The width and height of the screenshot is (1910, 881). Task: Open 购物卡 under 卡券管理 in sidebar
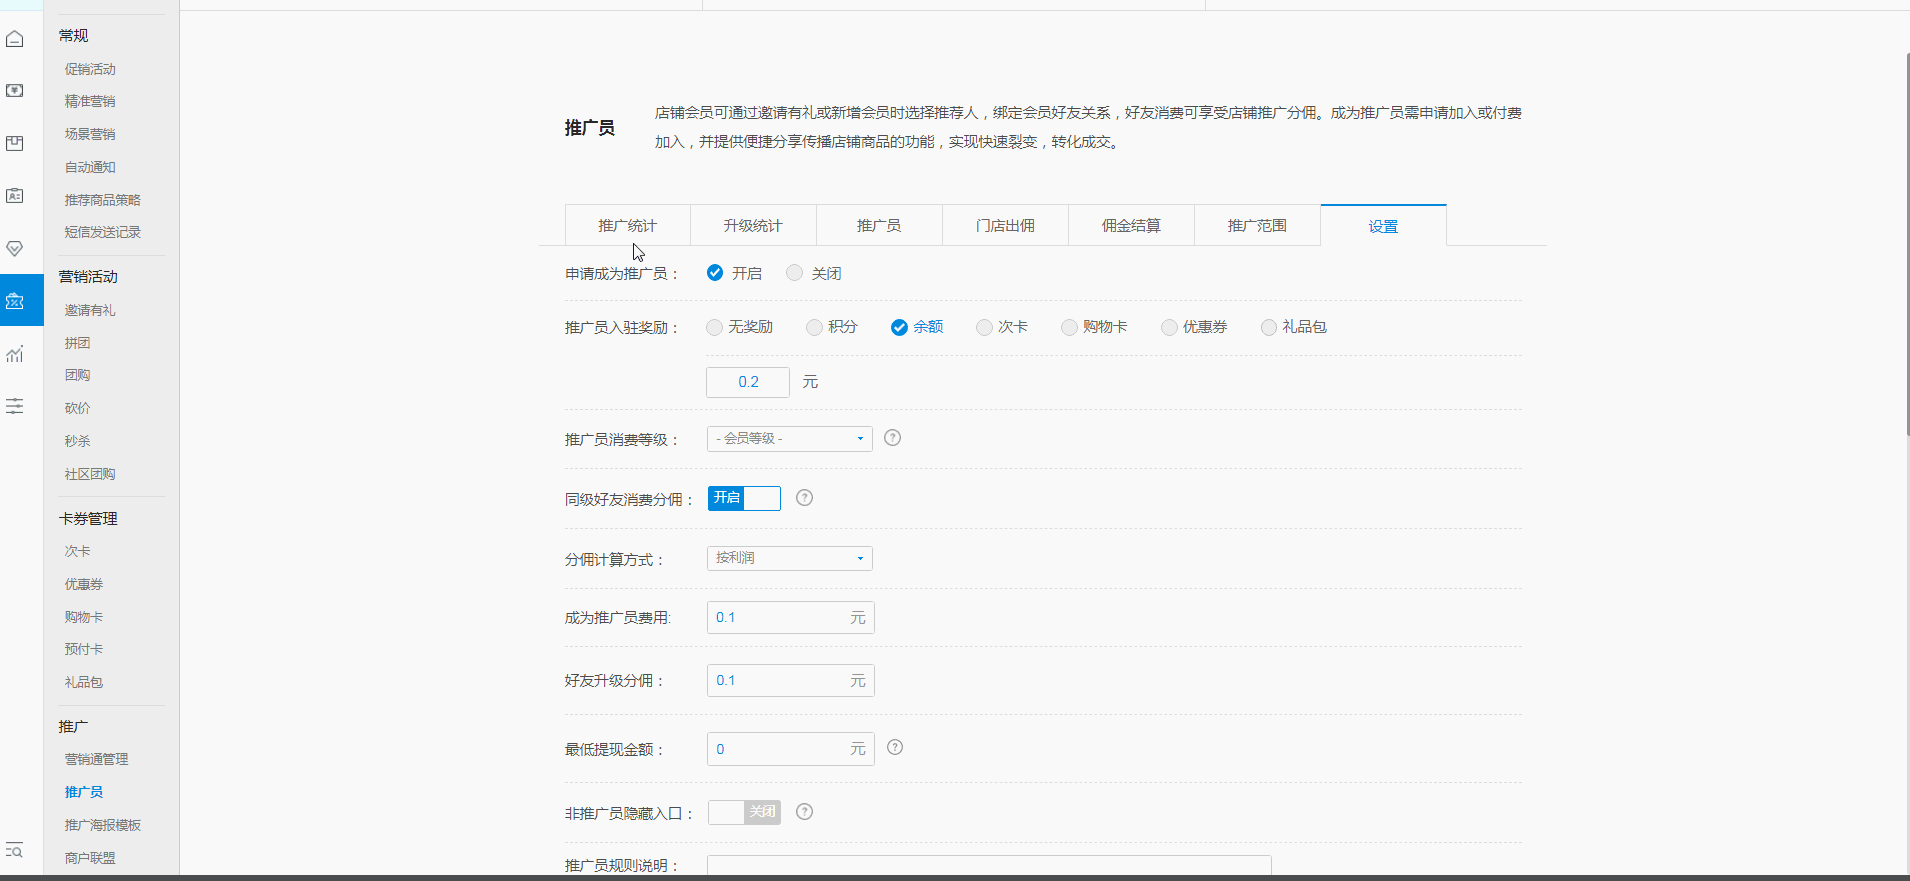[84, 617]
